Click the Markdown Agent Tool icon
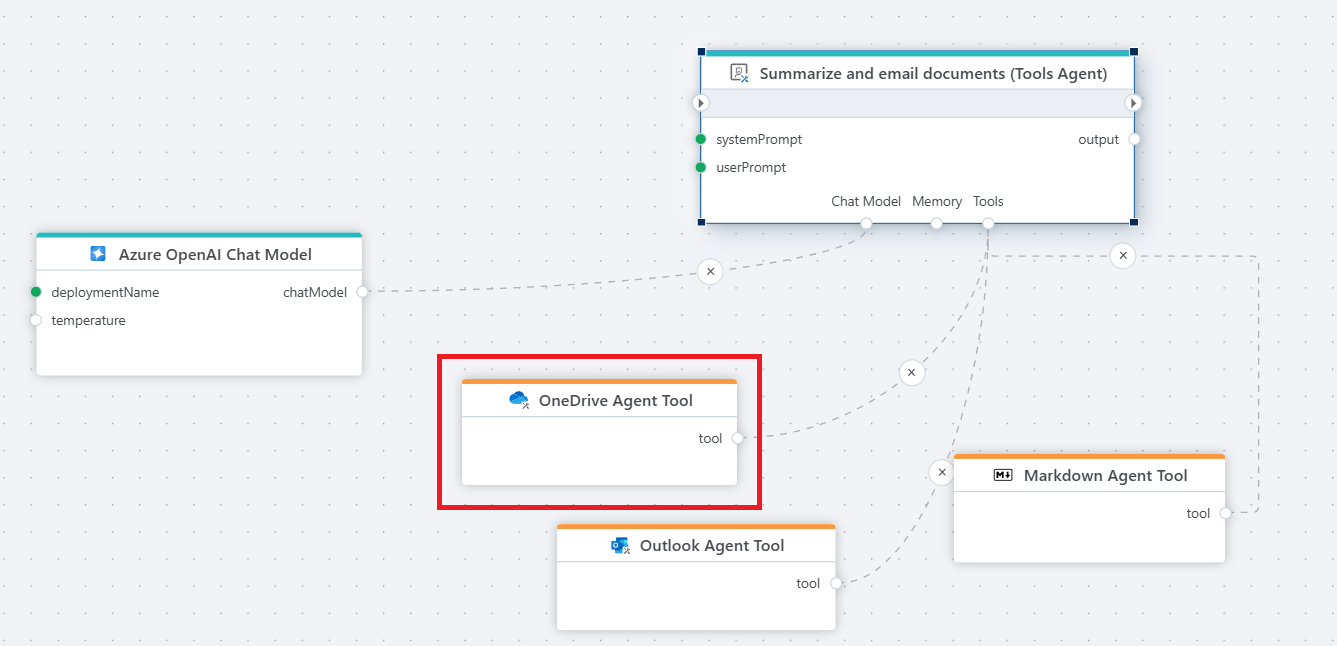The width and height of the screenshot is (1337, 646). (1003, 476)
